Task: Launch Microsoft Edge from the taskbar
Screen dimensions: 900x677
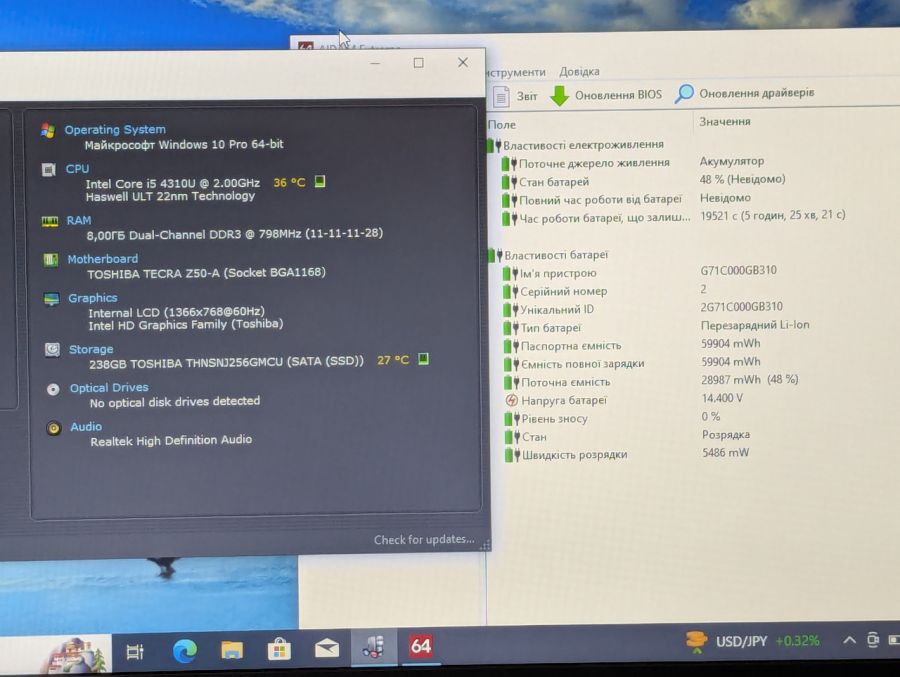Action: click(x=185, y=651)
